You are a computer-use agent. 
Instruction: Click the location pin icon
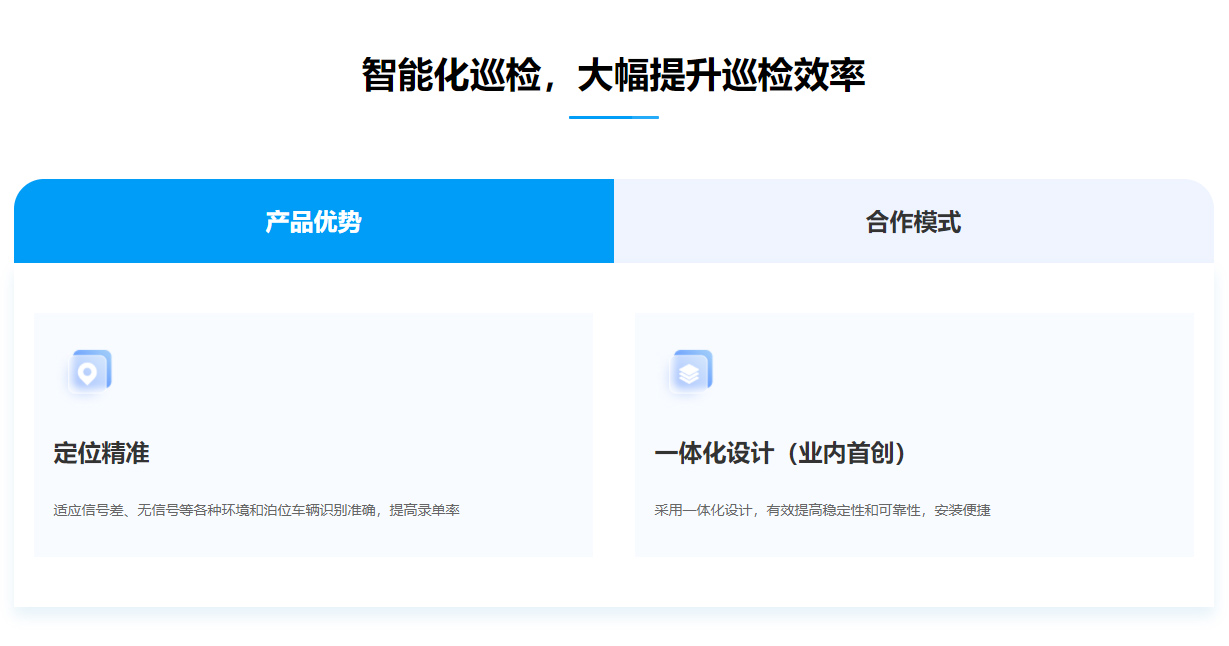88,372
